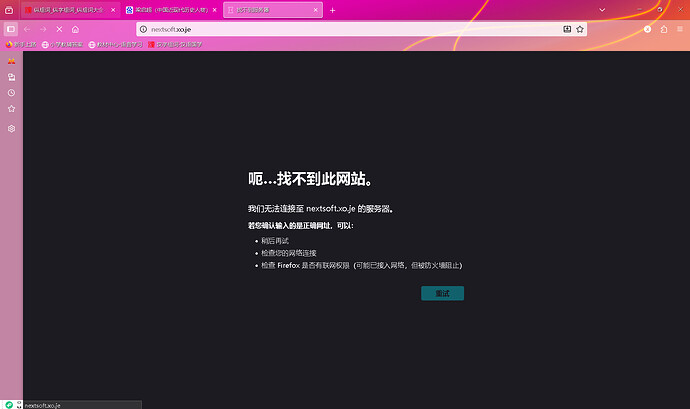
Task: Close the first tab with red favicon
Action: (113, 10)
